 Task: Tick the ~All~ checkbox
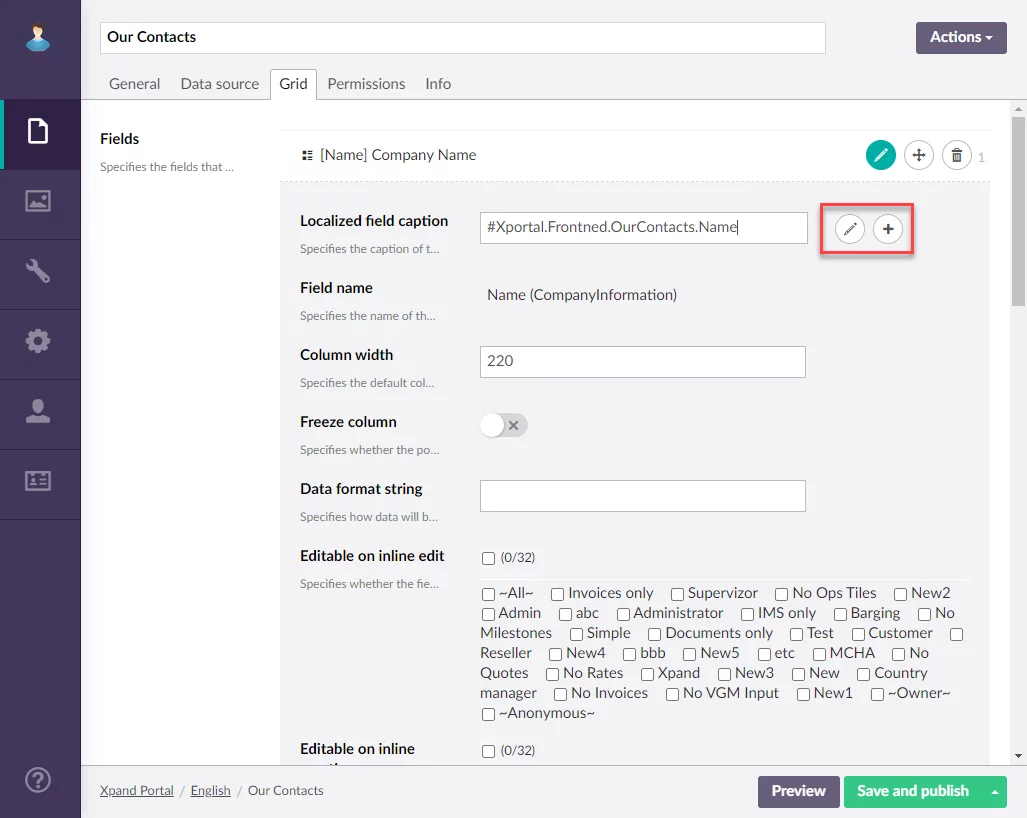click(488, 594)
